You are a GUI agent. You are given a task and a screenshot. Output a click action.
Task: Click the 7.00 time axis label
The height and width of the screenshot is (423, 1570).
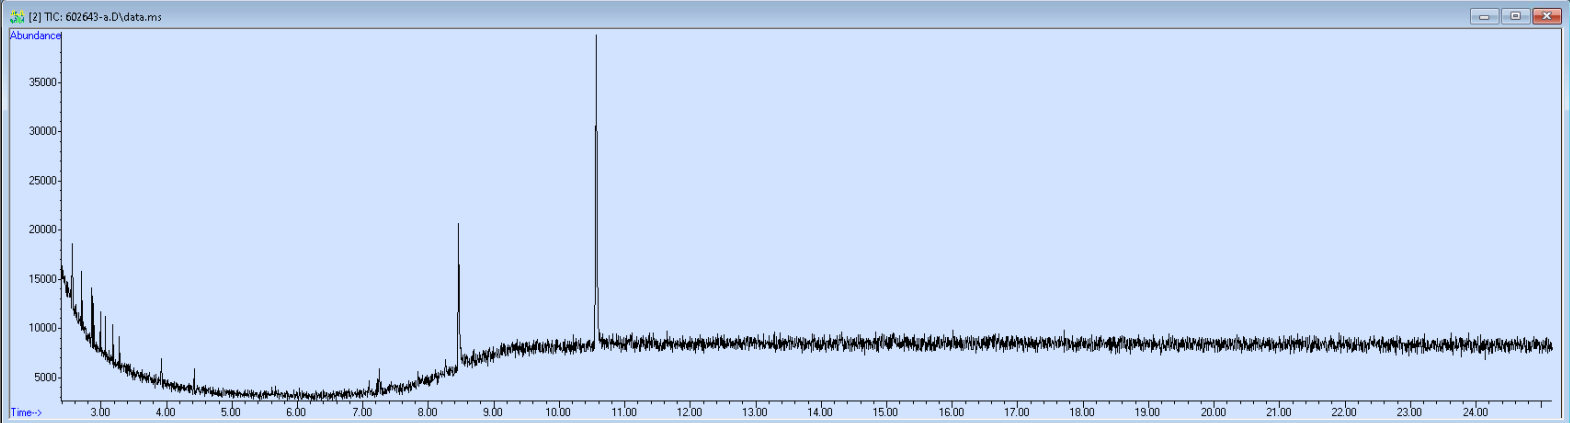(x=362, y=412)
